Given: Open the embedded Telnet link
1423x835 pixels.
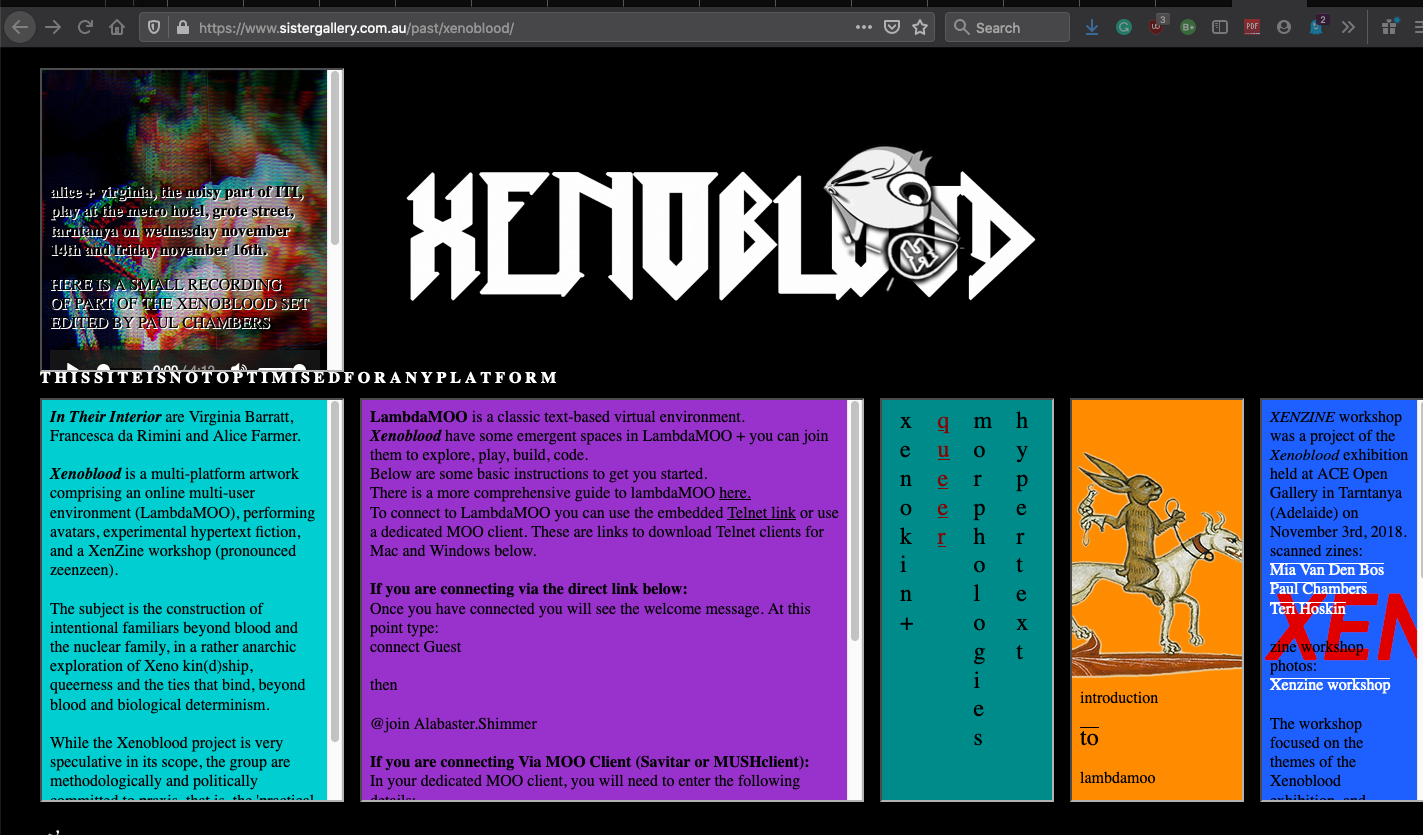Looking at the screenshot, I should click(761, 513).
